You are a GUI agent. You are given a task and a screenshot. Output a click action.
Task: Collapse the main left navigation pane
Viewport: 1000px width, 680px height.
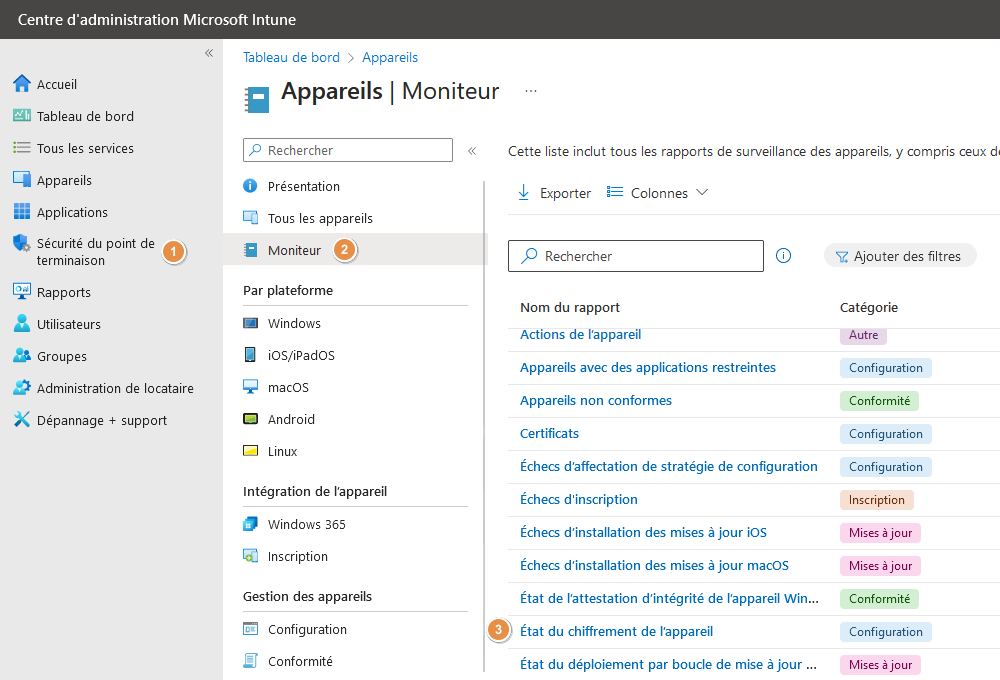(x=209, y=53)
